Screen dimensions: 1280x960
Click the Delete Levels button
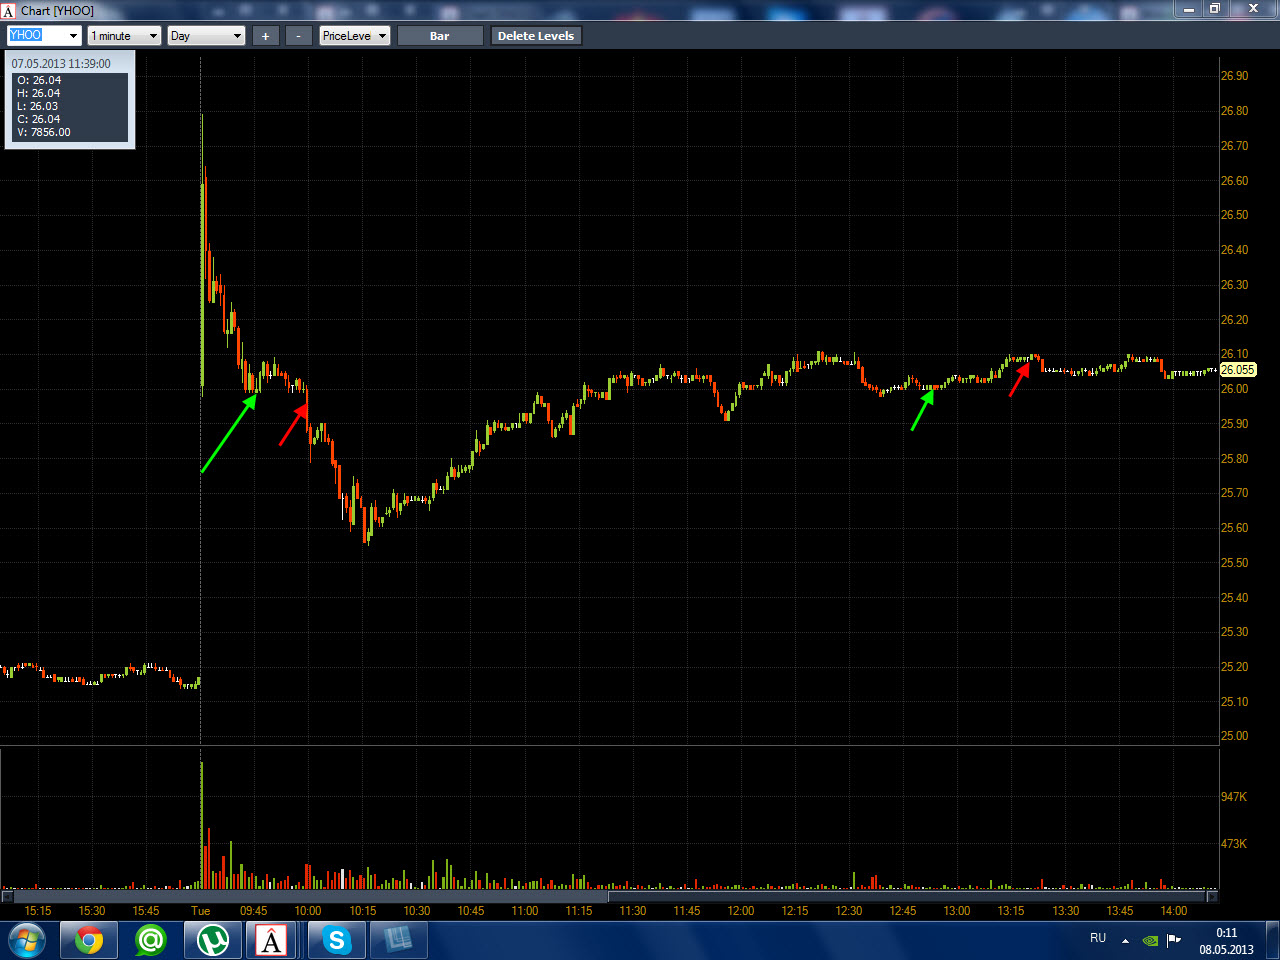point(536,36)
